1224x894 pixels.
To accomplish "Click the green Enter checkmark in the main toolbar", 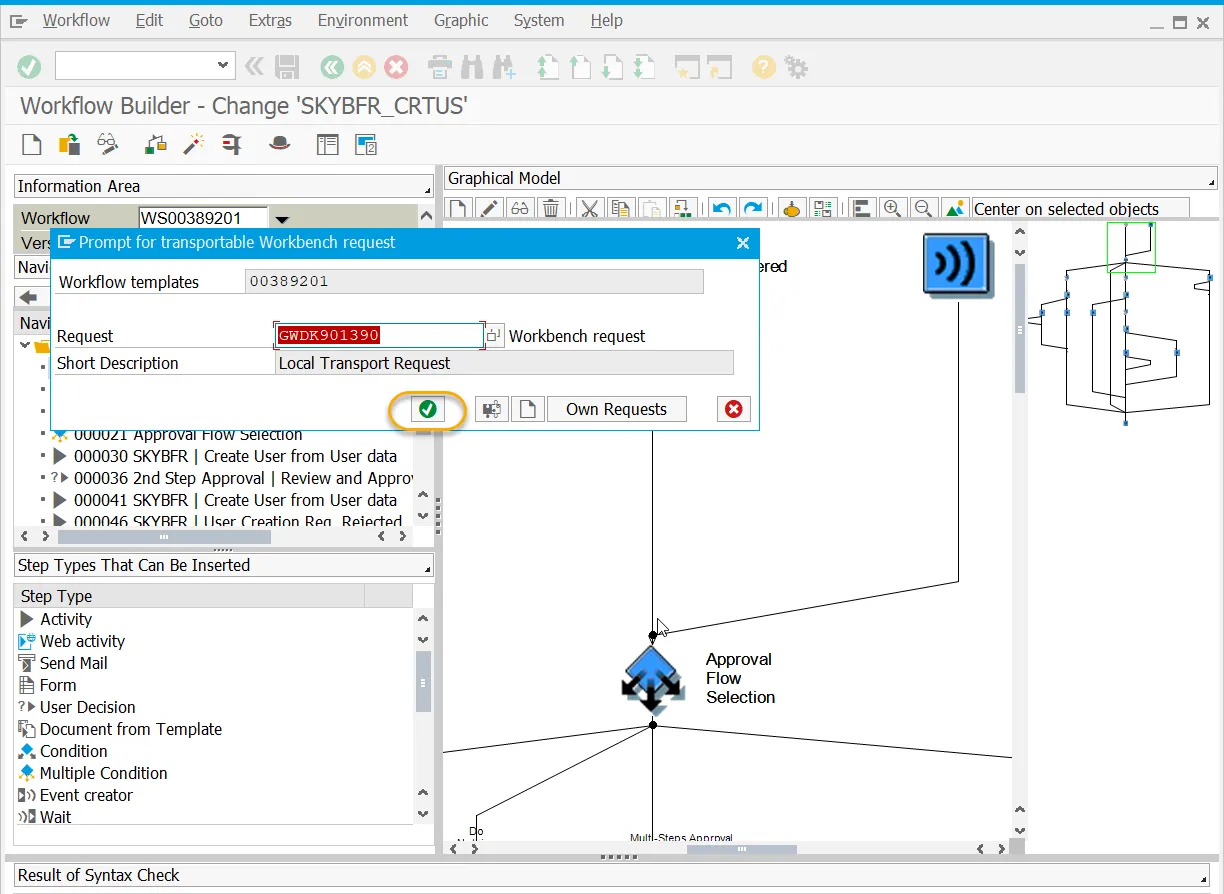I will tap(30, 67).
